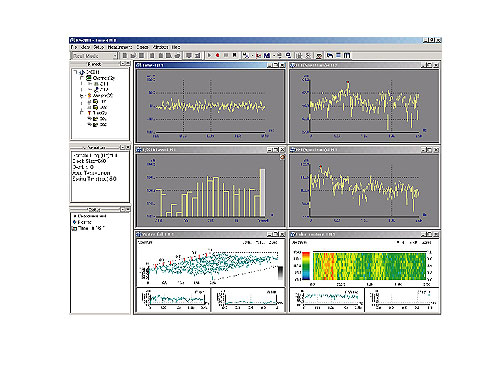Click the blue horizontal lines toolbar icon
This screenshot has width=500, height=375.
338,55
